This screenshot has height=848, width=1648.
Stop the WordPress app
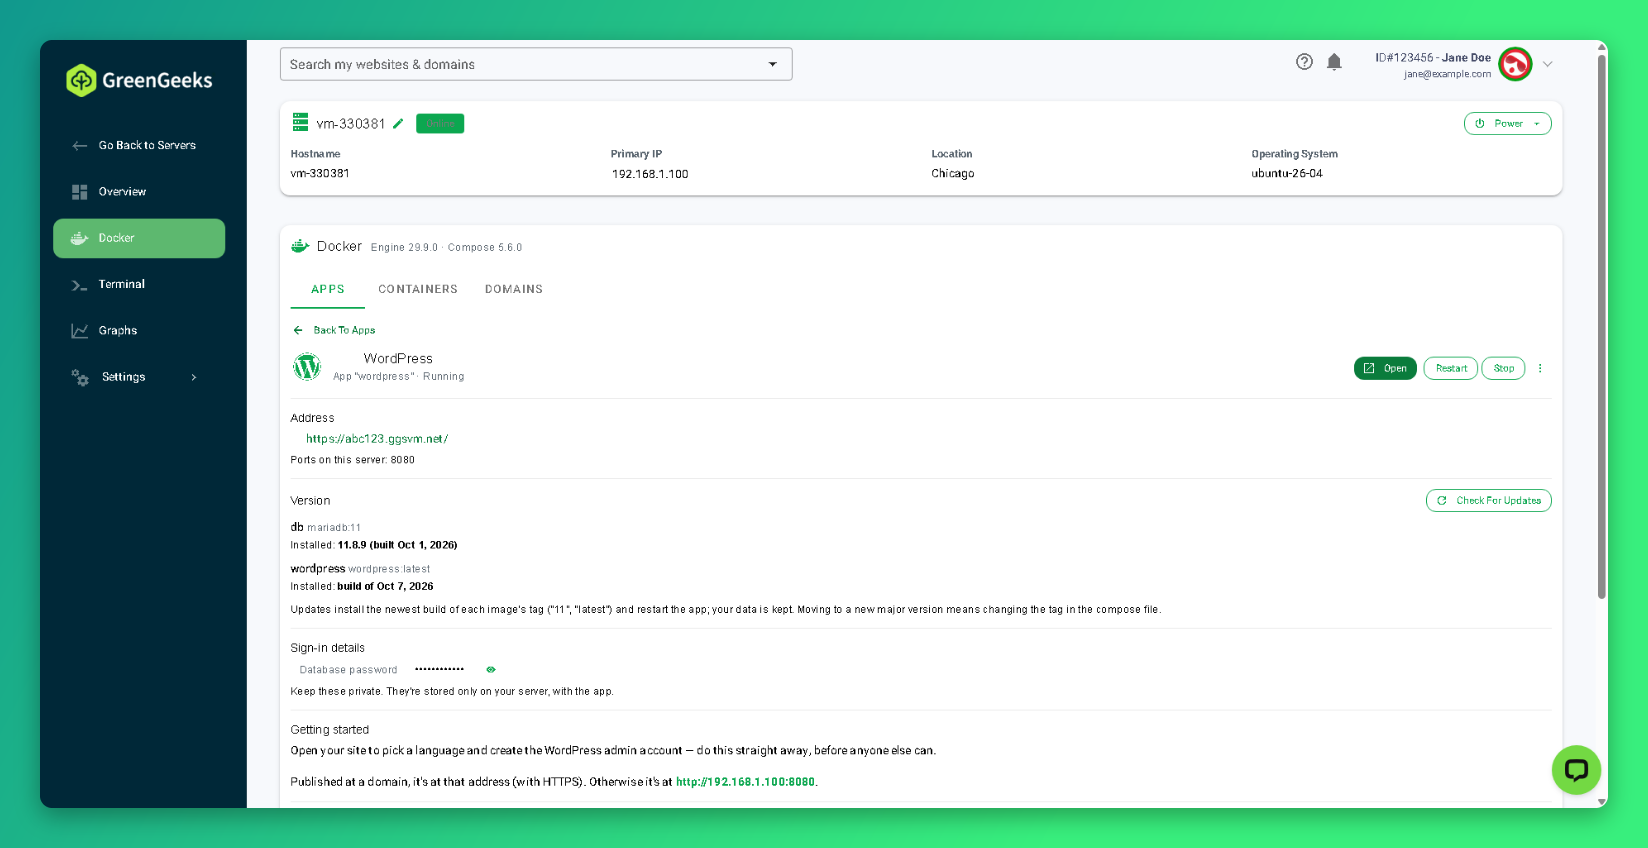coord(1503,368)
